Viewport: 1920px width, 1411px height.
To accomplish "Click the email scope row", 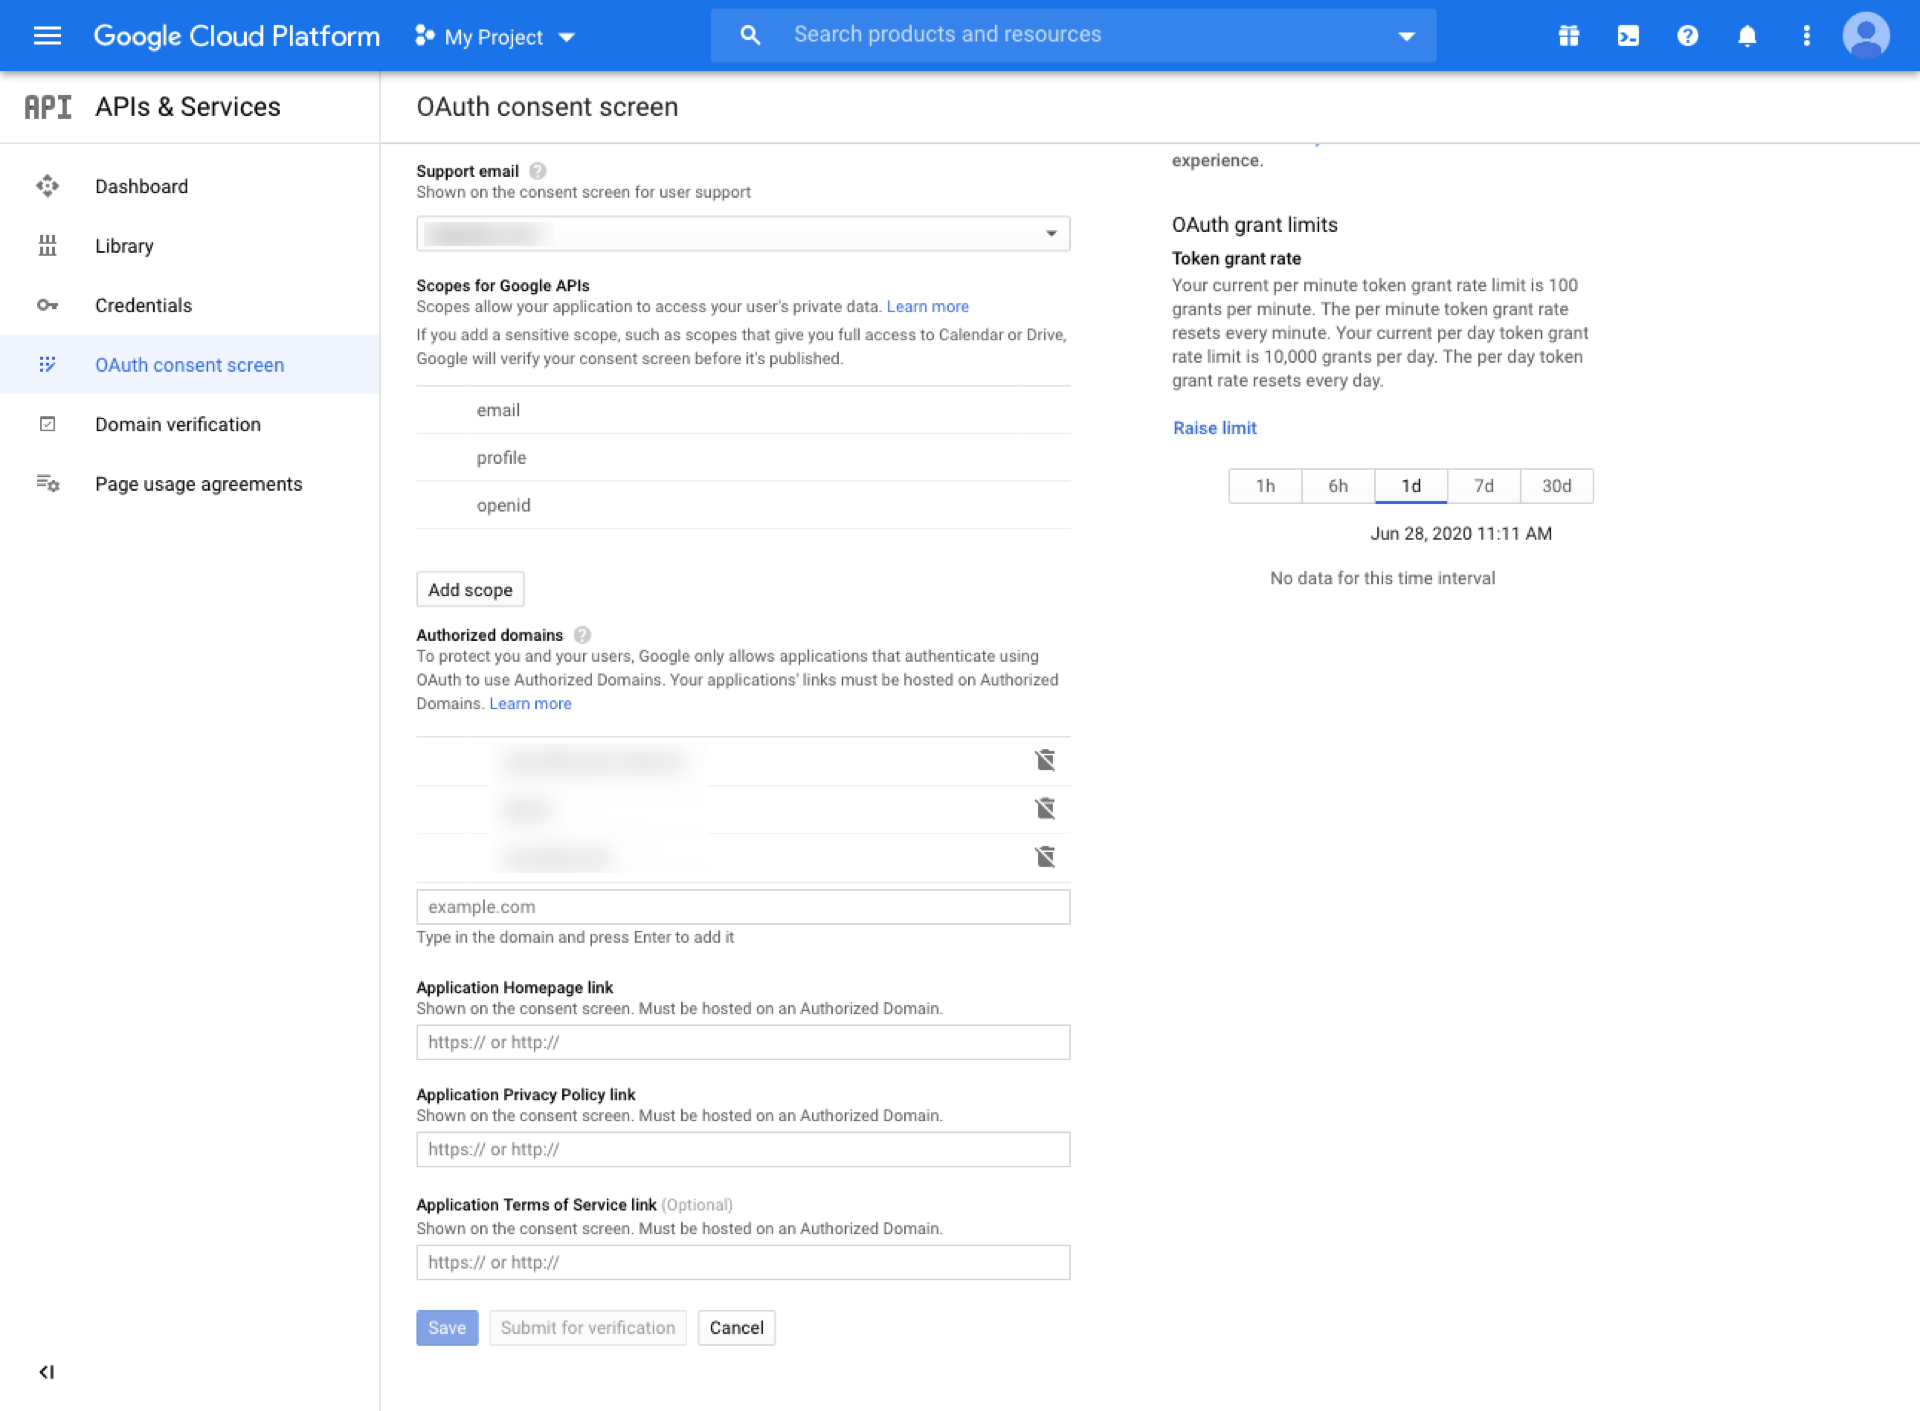I will [x=743, y=410].
